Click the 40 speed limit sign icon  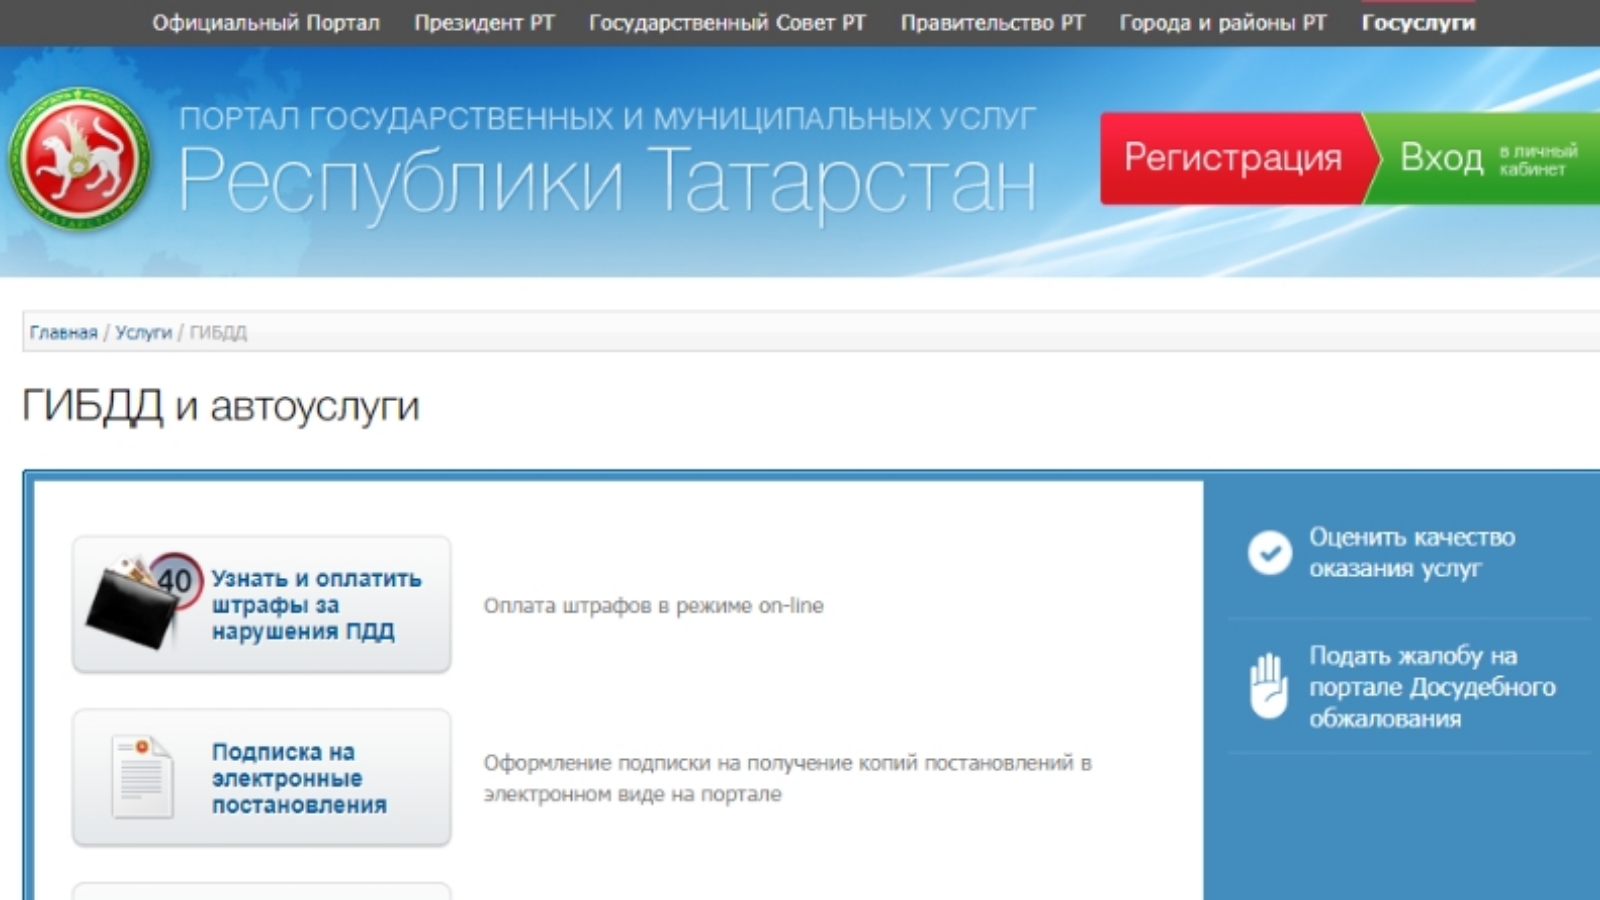pos(176,579)
